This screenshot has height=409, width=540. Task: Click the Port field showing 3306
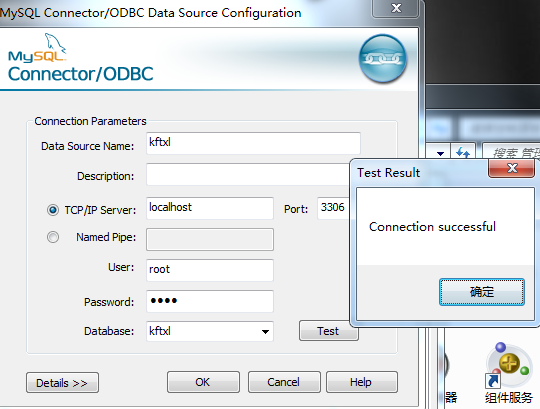pyautogui.click(x=333, y=208)
